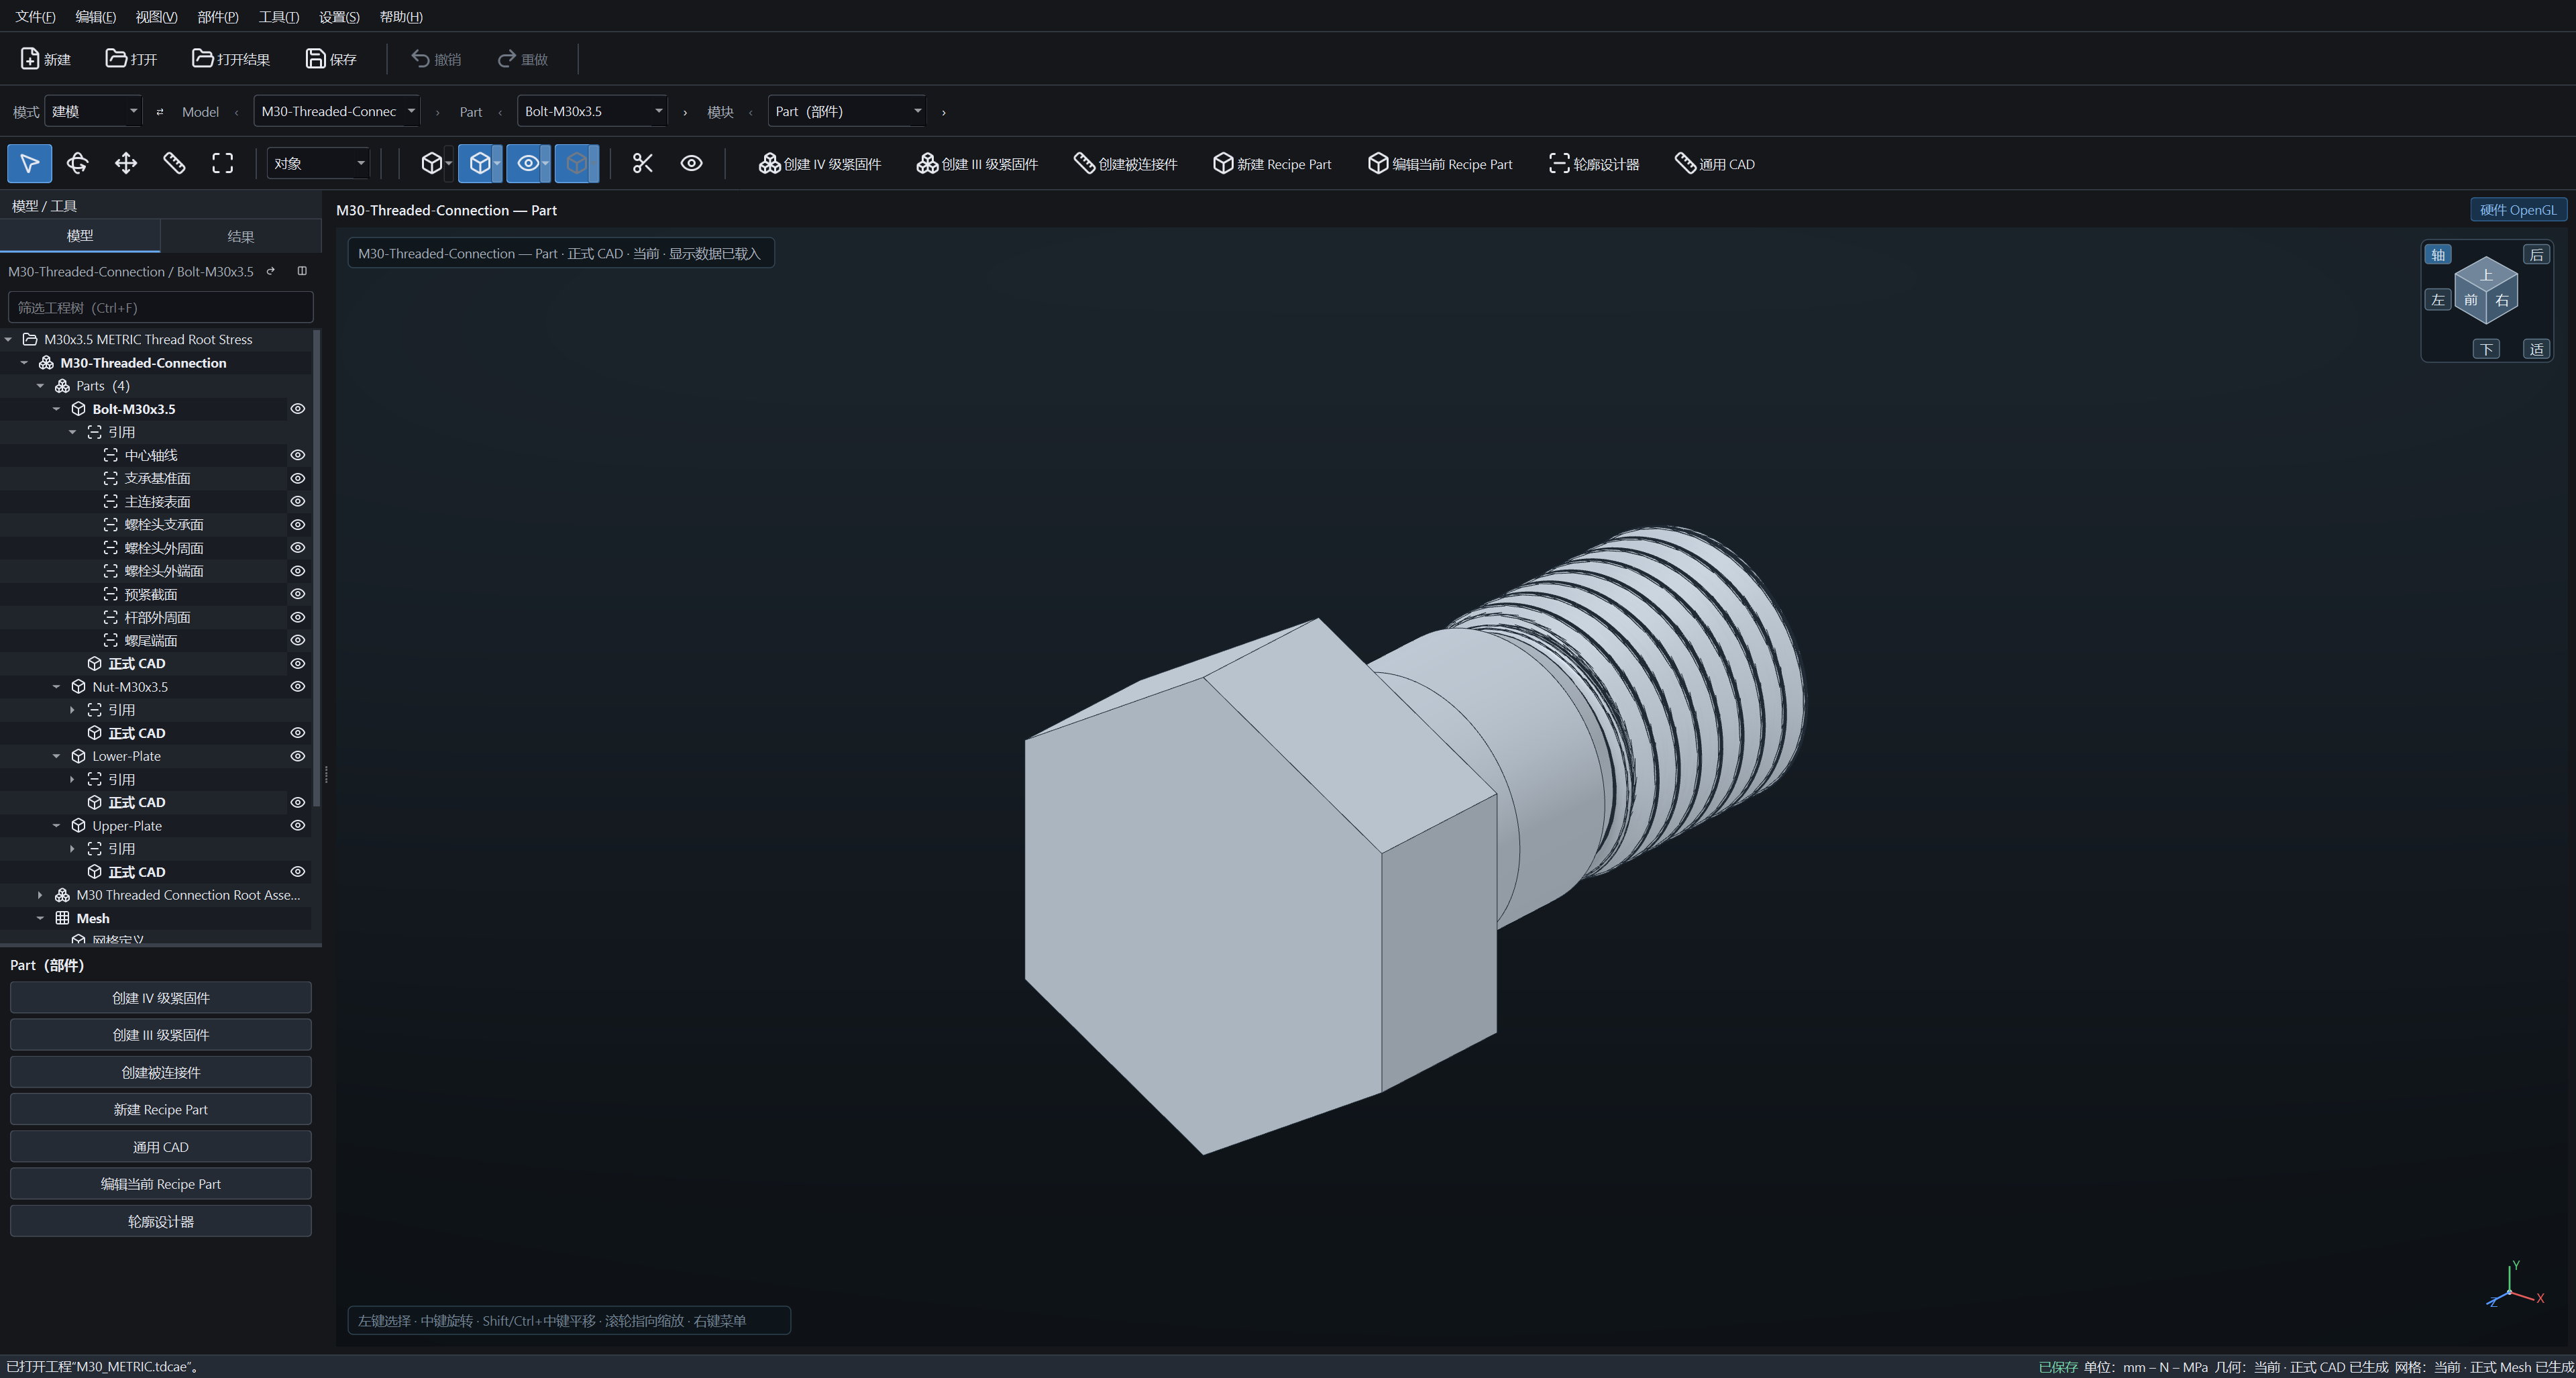Image resolution: width=2576 pixels, height=1378 pixels.
Task: Click the scissors cut tool
Action: click(x=643, y=163)
